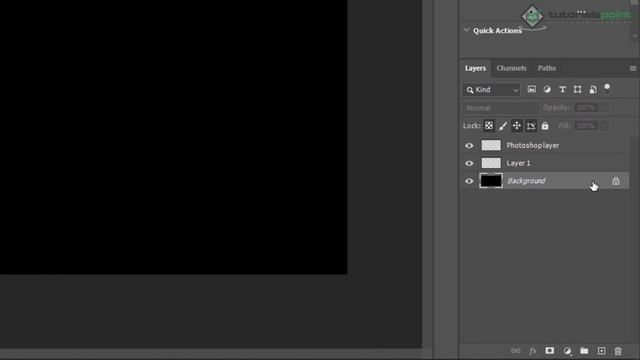The image size is (640, 360).
Task: Add layer style fx icon
Action: click(x=533, y=351)
